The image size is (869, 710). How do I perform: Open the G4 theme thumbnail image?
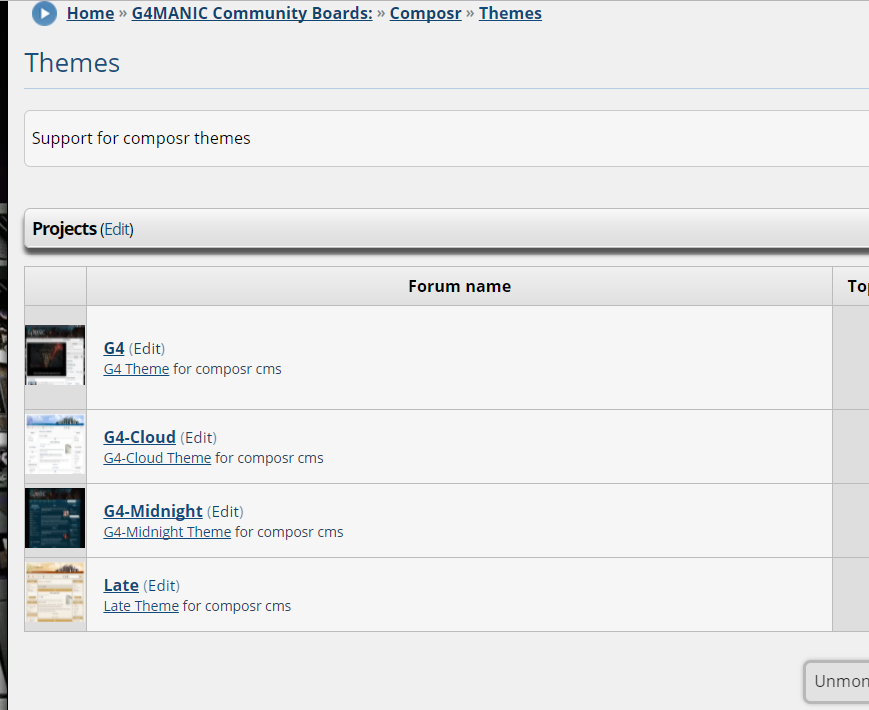pos(55,355)
